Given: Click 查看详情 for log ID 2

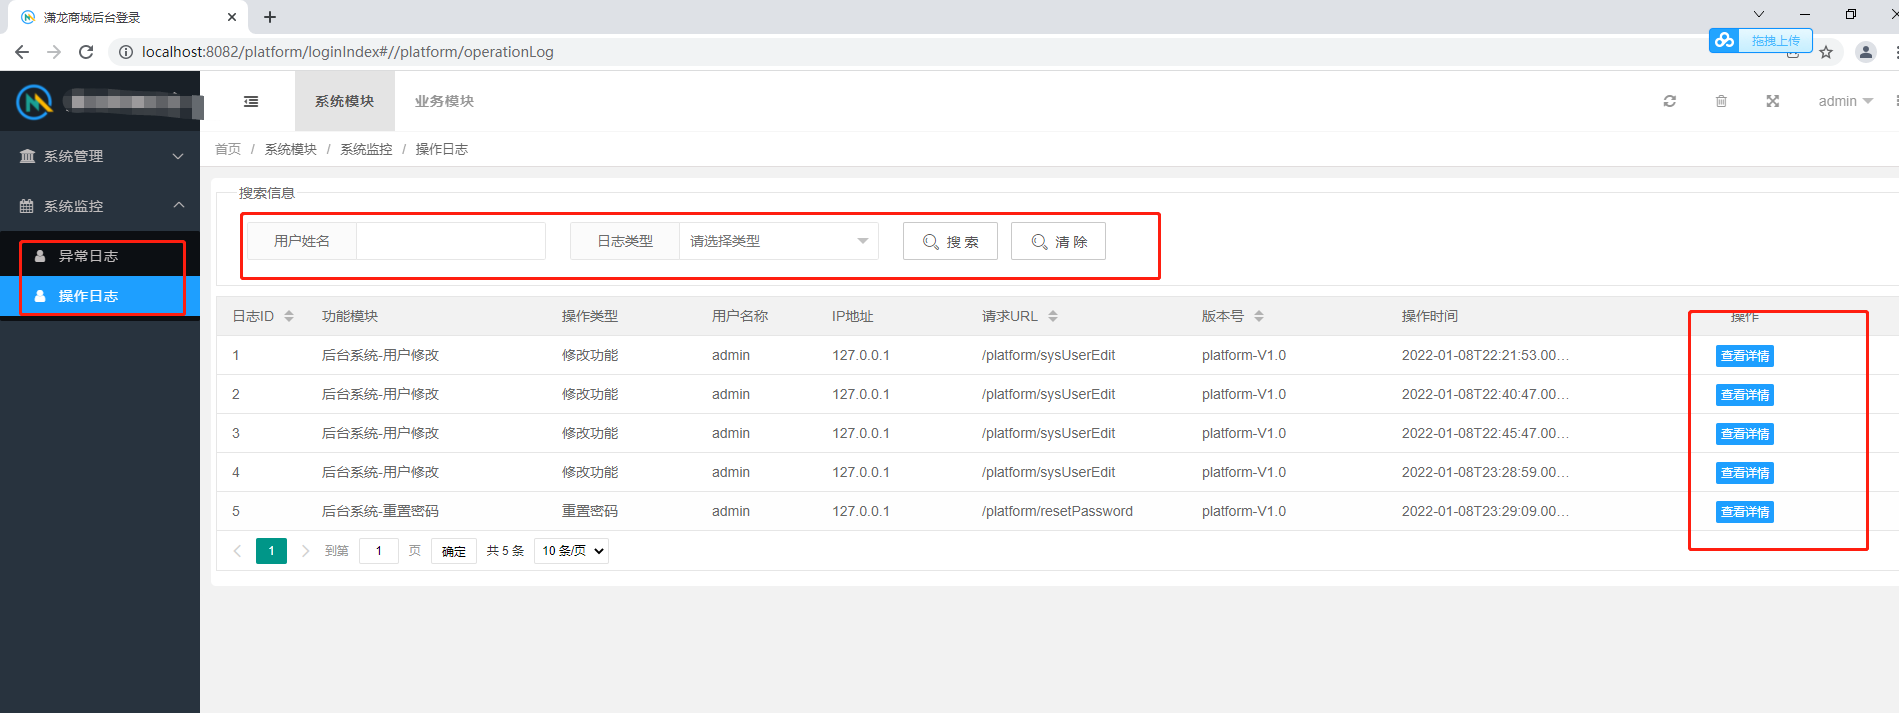Looking at the screenshot, I should (x=1745, y=395).
